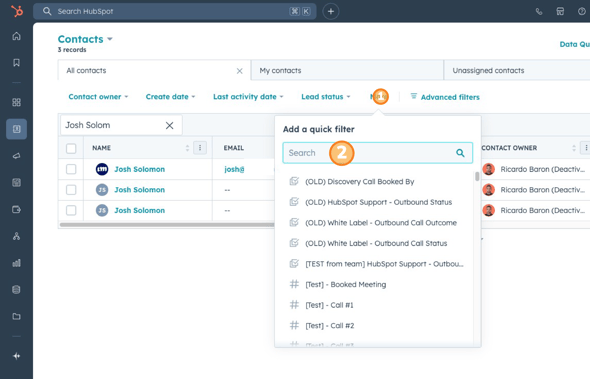Click the Data Quality link
Viewport: 590px width, 379px height.
(575, 44)
